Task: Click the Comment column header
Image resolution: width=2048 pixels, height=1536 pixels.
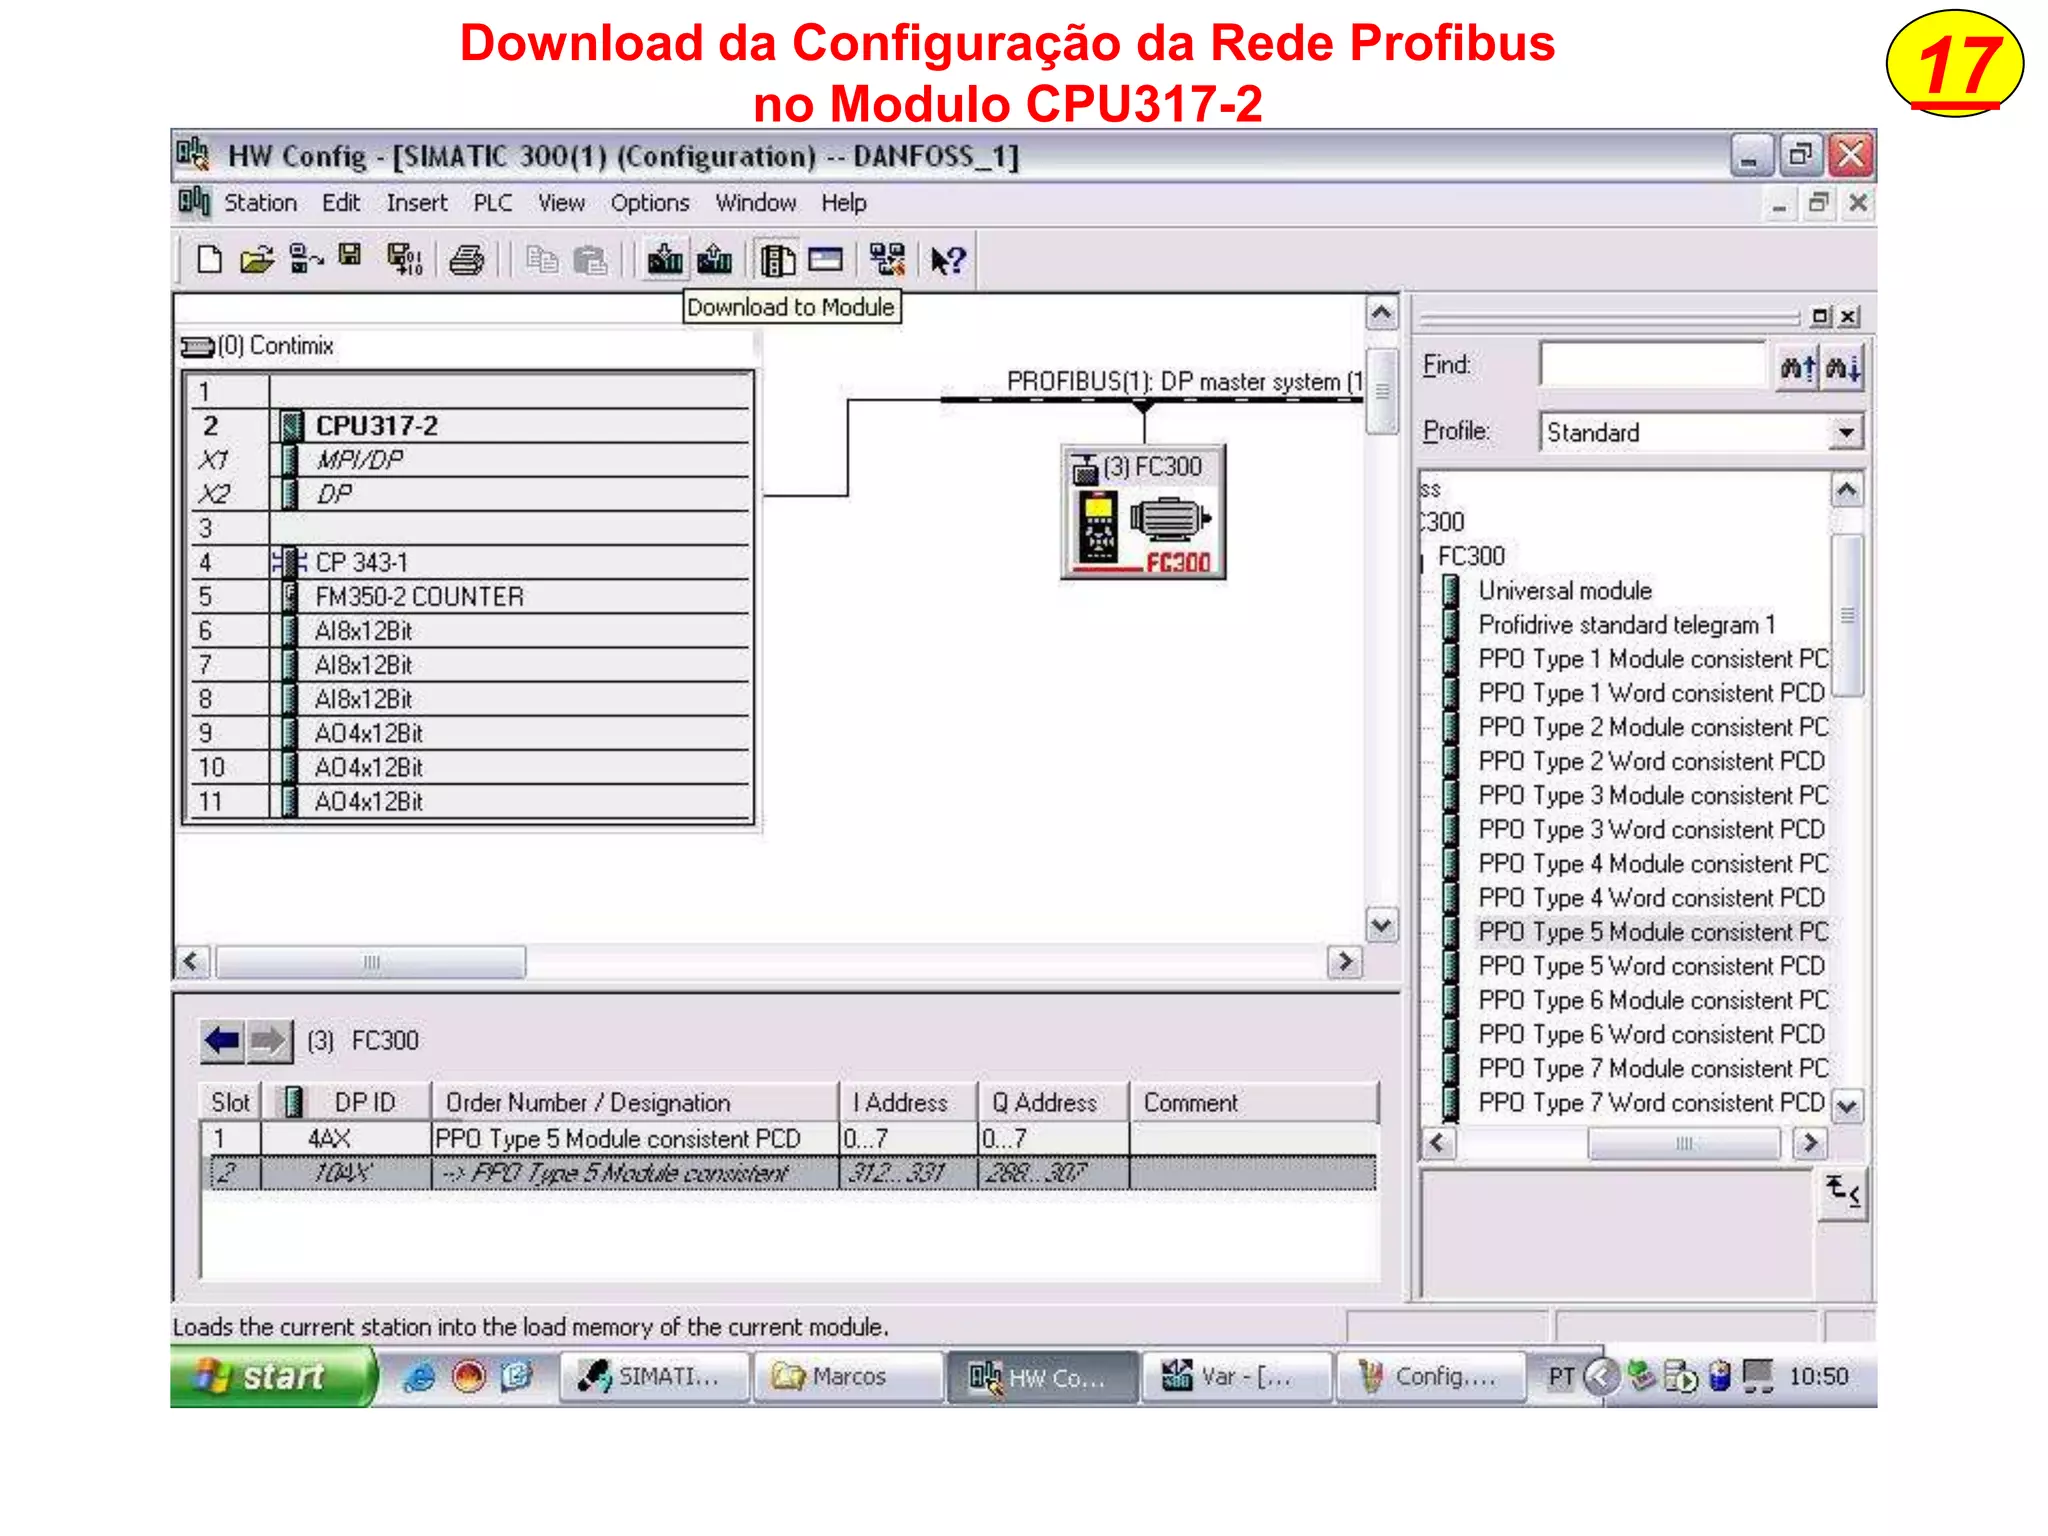Action: click(x=1254, y=1102)
